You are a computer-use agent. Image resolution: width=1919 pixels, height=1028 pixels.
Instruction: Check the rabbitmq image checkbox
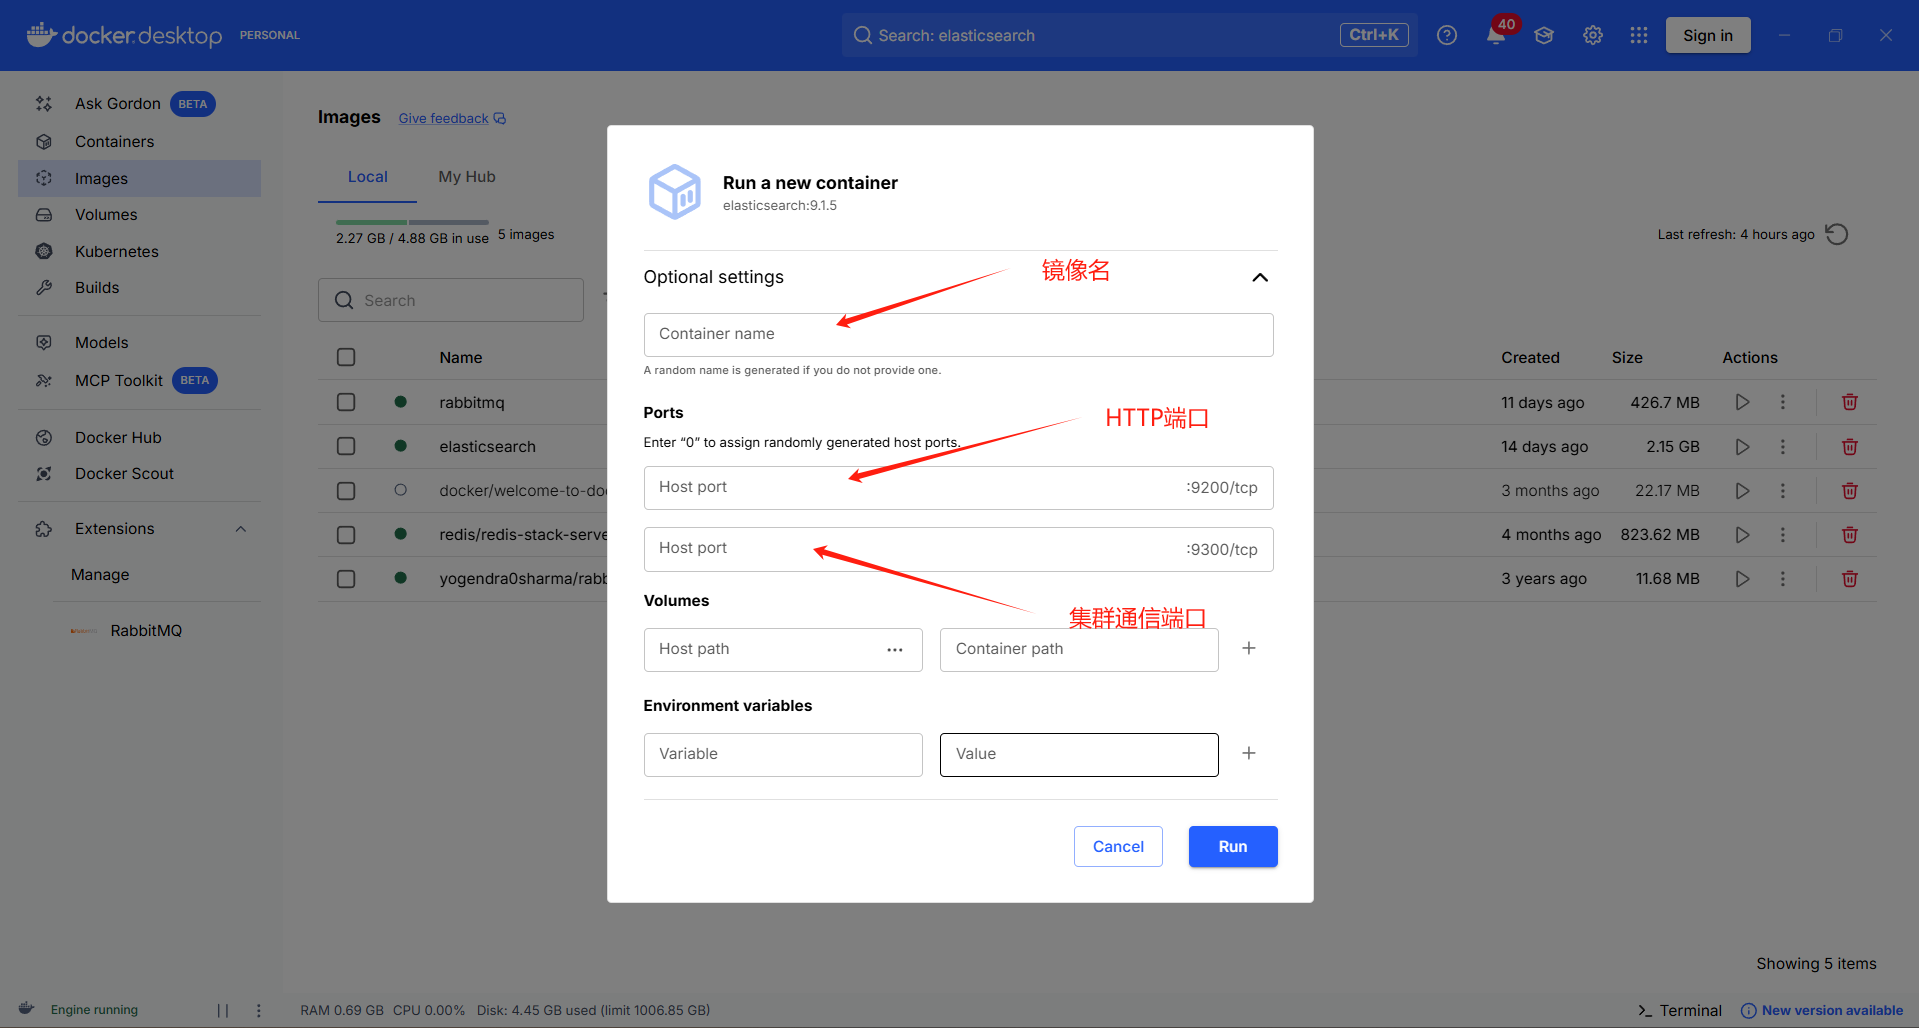click(346, 402)
